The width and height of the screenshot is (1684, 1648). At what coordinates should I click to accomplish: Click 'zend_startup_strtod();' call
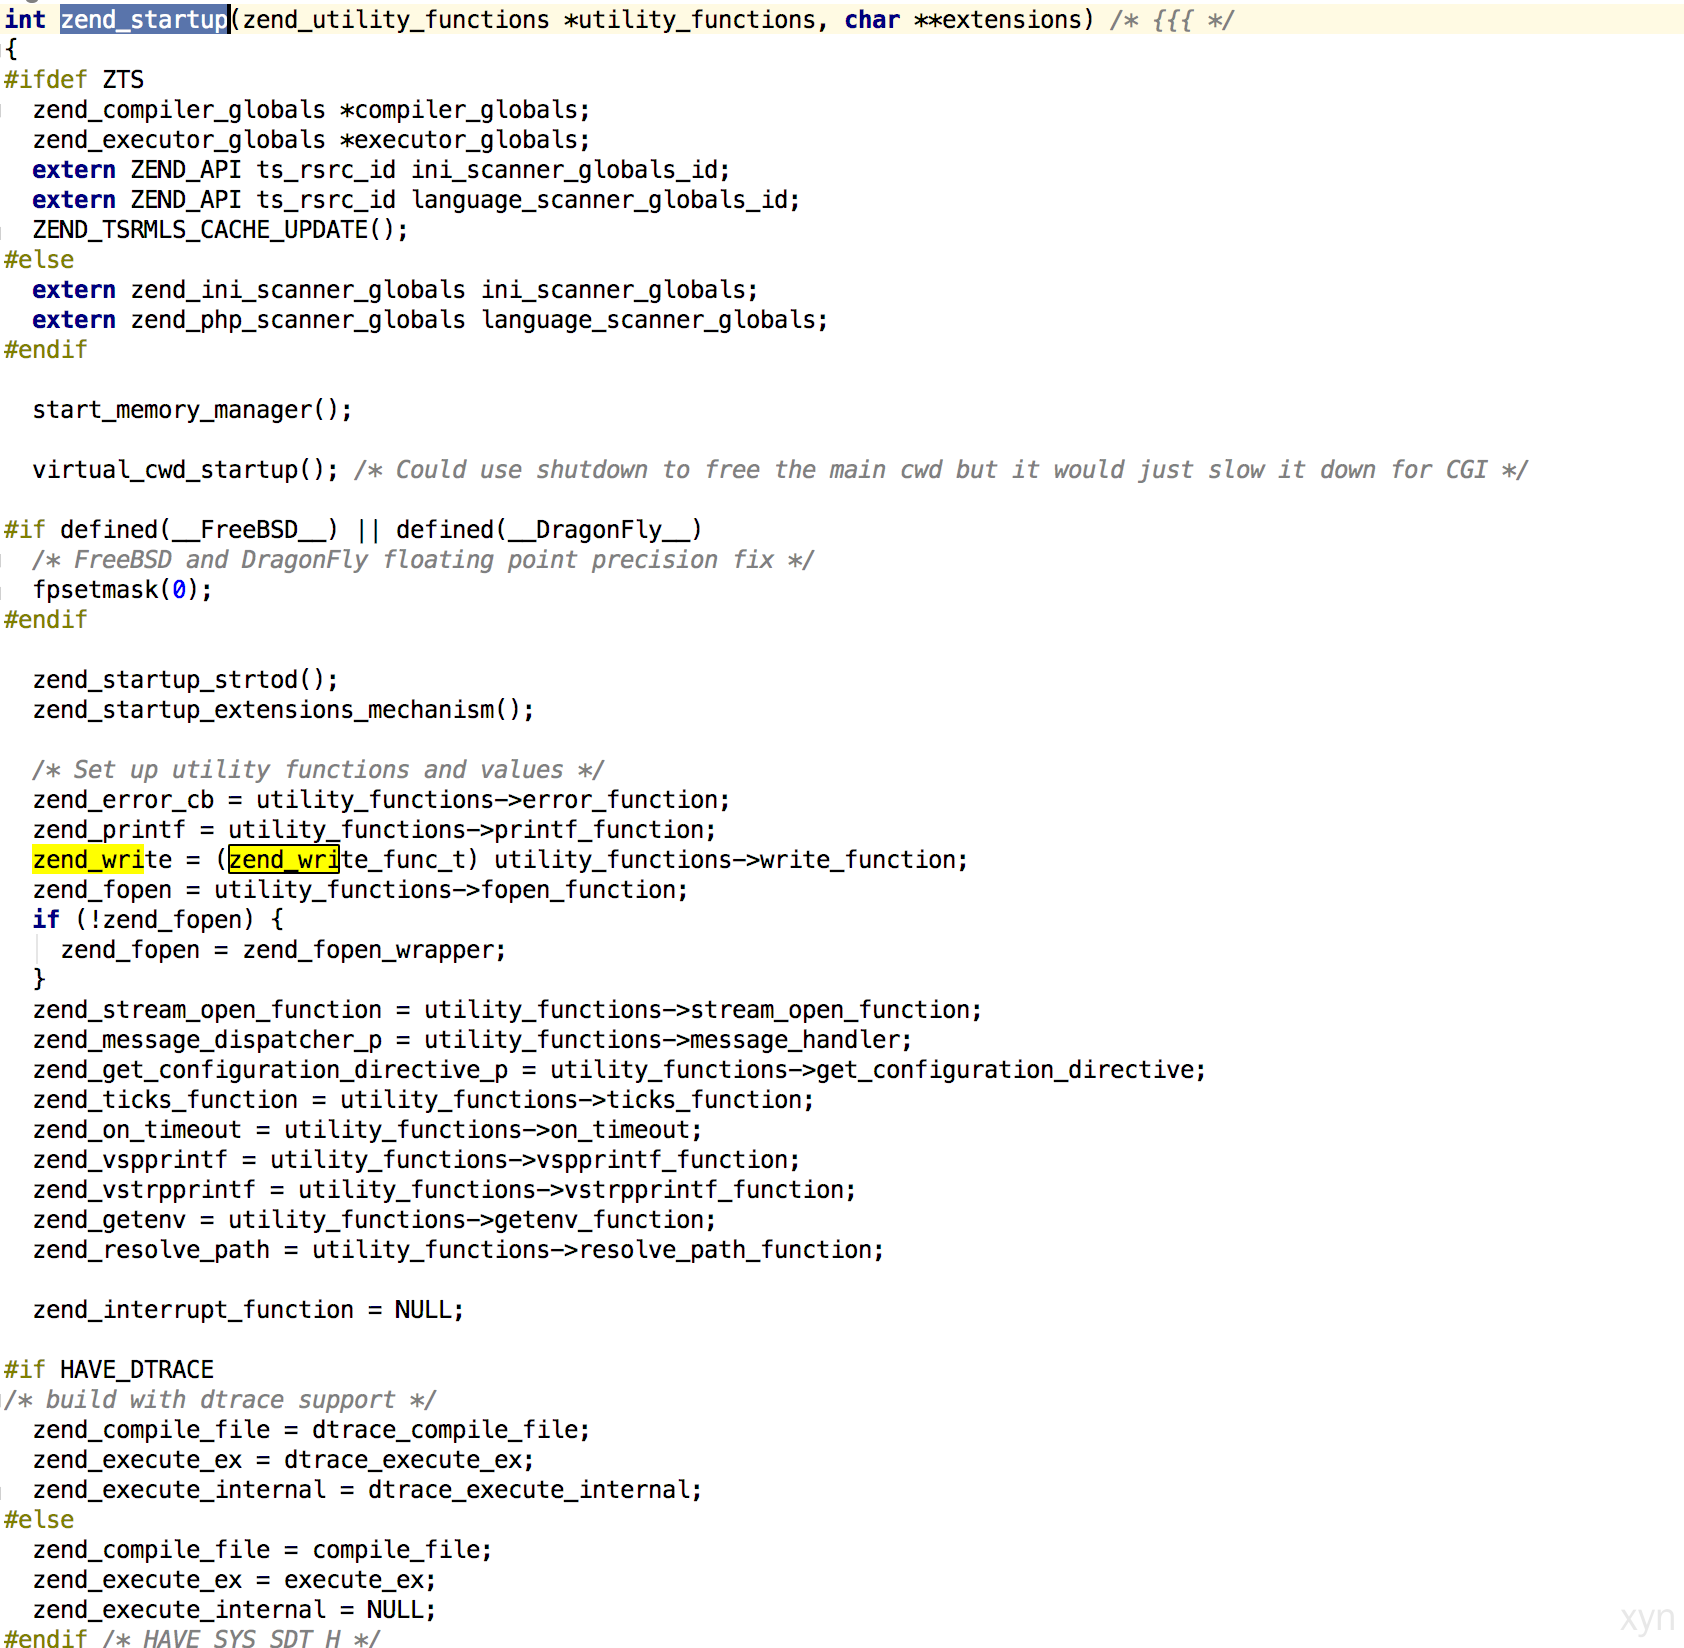[x=185, y=680]
